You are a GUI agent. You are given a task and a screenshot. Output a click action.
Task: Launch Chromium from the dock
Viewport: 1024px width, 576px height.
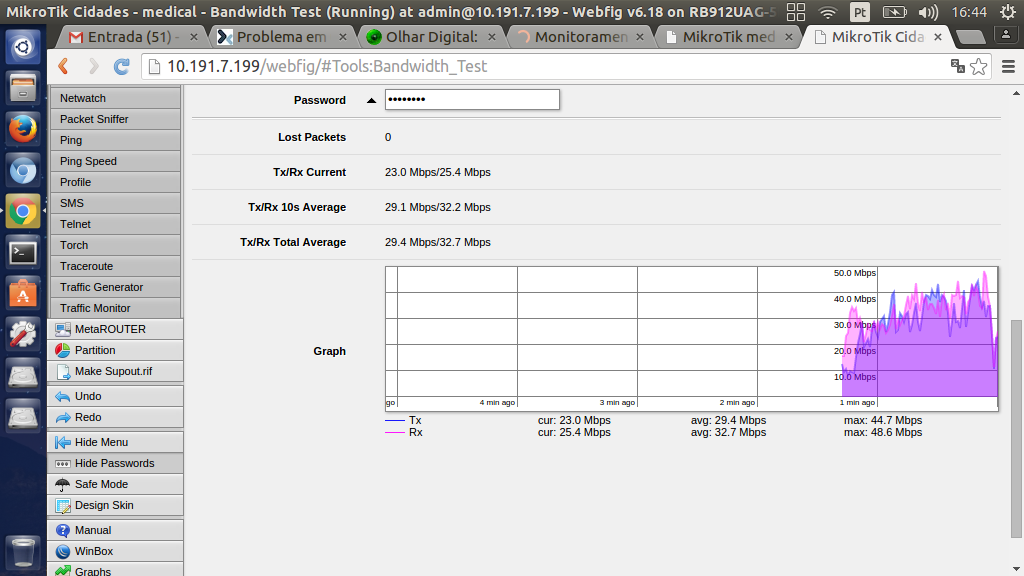coord(23,171)
